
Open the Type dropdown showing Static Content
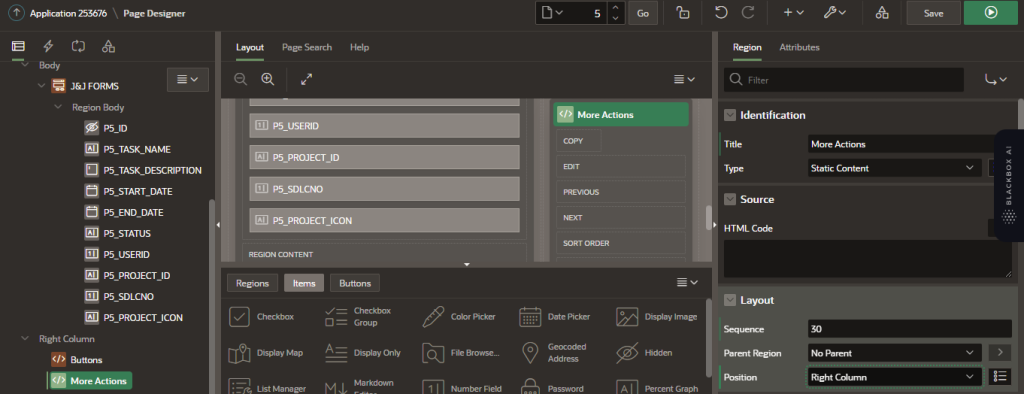894,168
